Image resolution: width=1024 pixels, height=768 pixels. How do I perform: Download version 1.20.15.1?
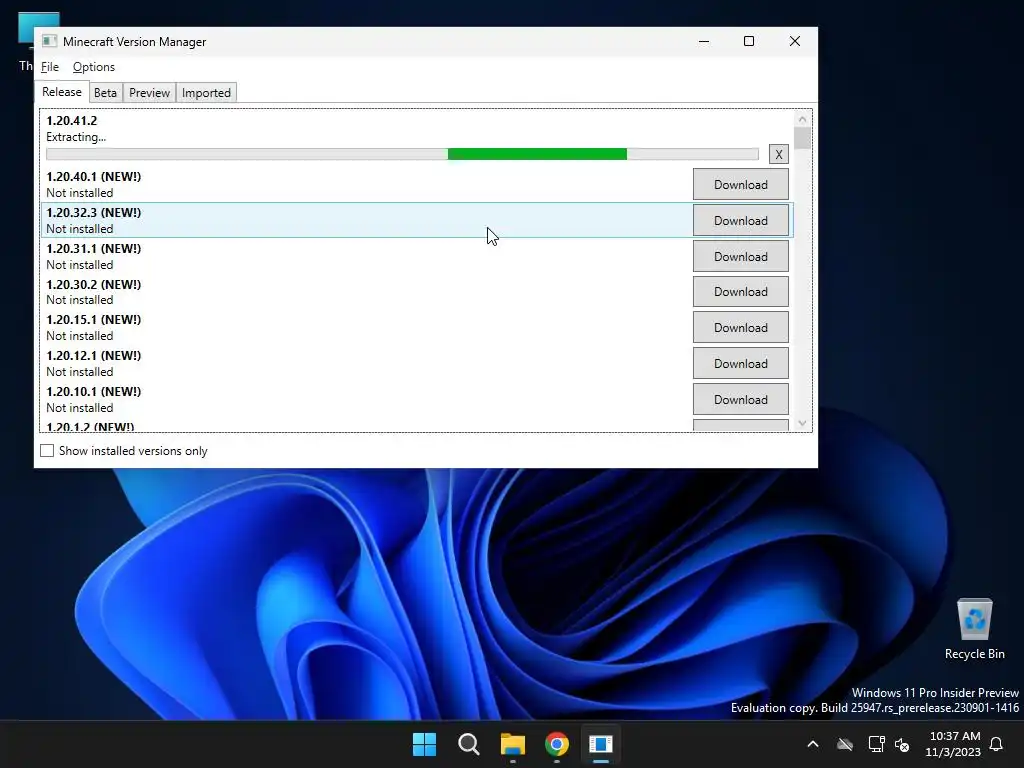pyautogui.click(x=741, y=328)
